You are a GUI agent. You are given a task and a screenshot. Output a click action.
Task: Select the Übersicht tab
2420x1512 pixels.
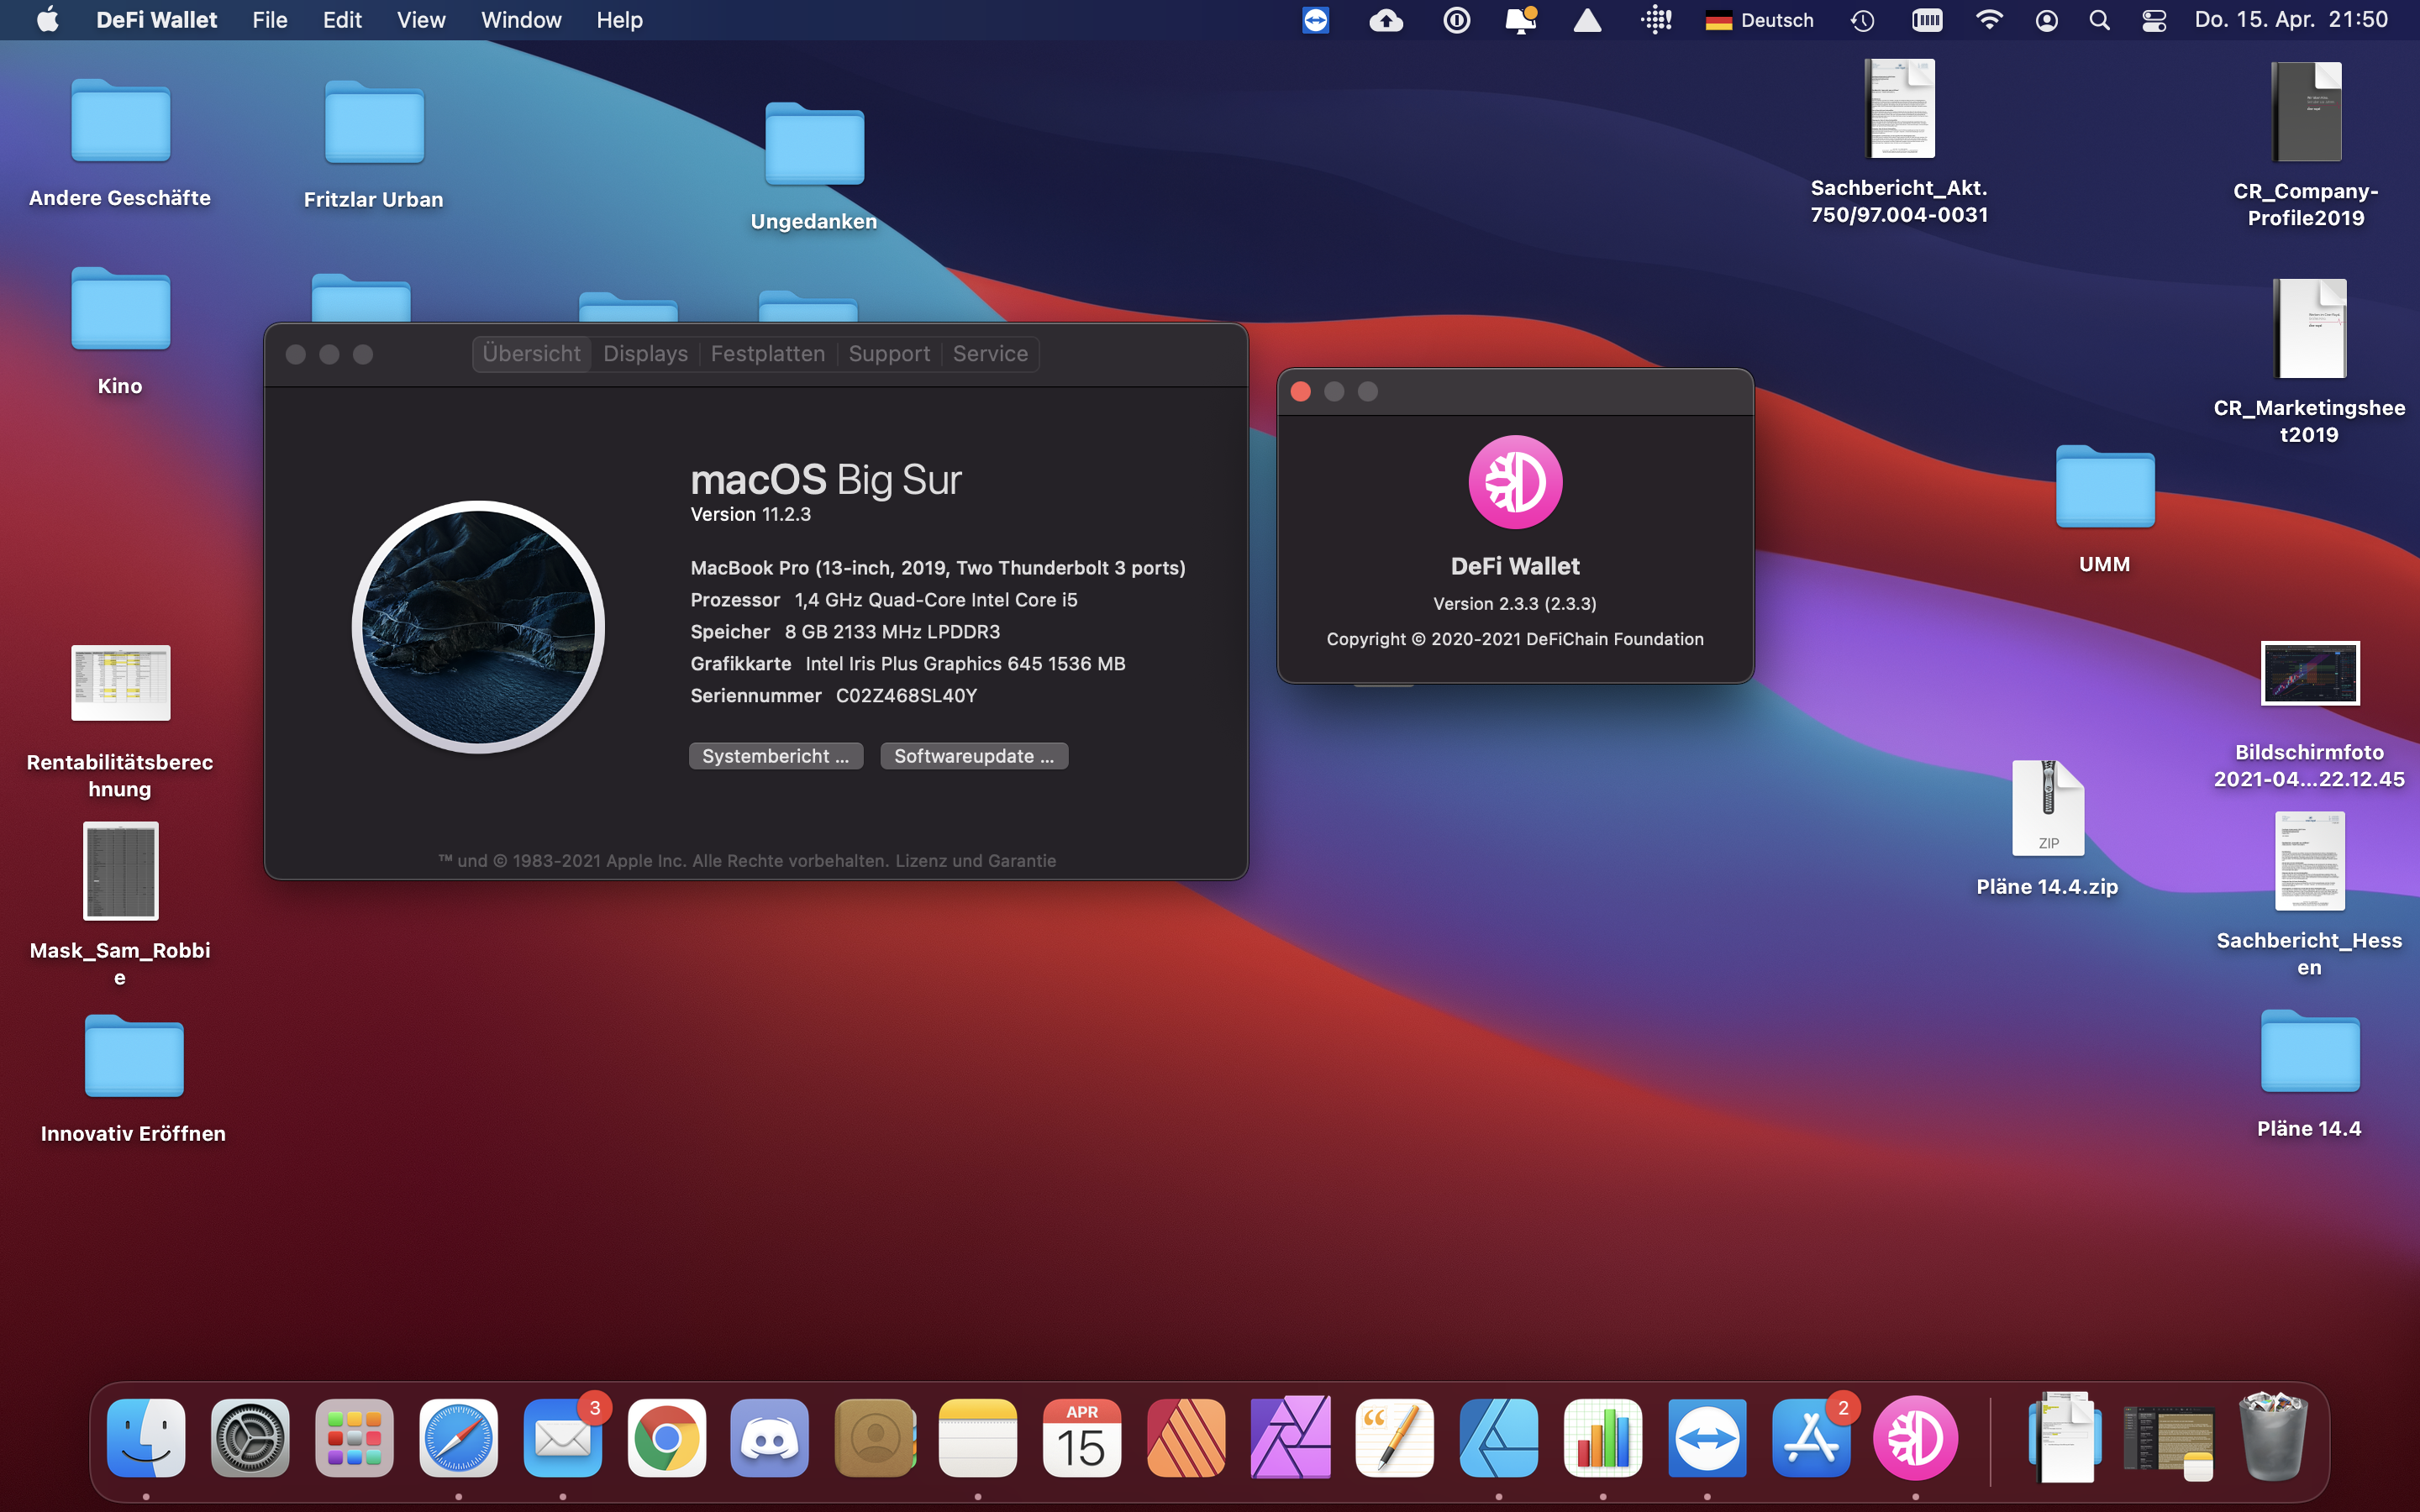tap(531, 354)
